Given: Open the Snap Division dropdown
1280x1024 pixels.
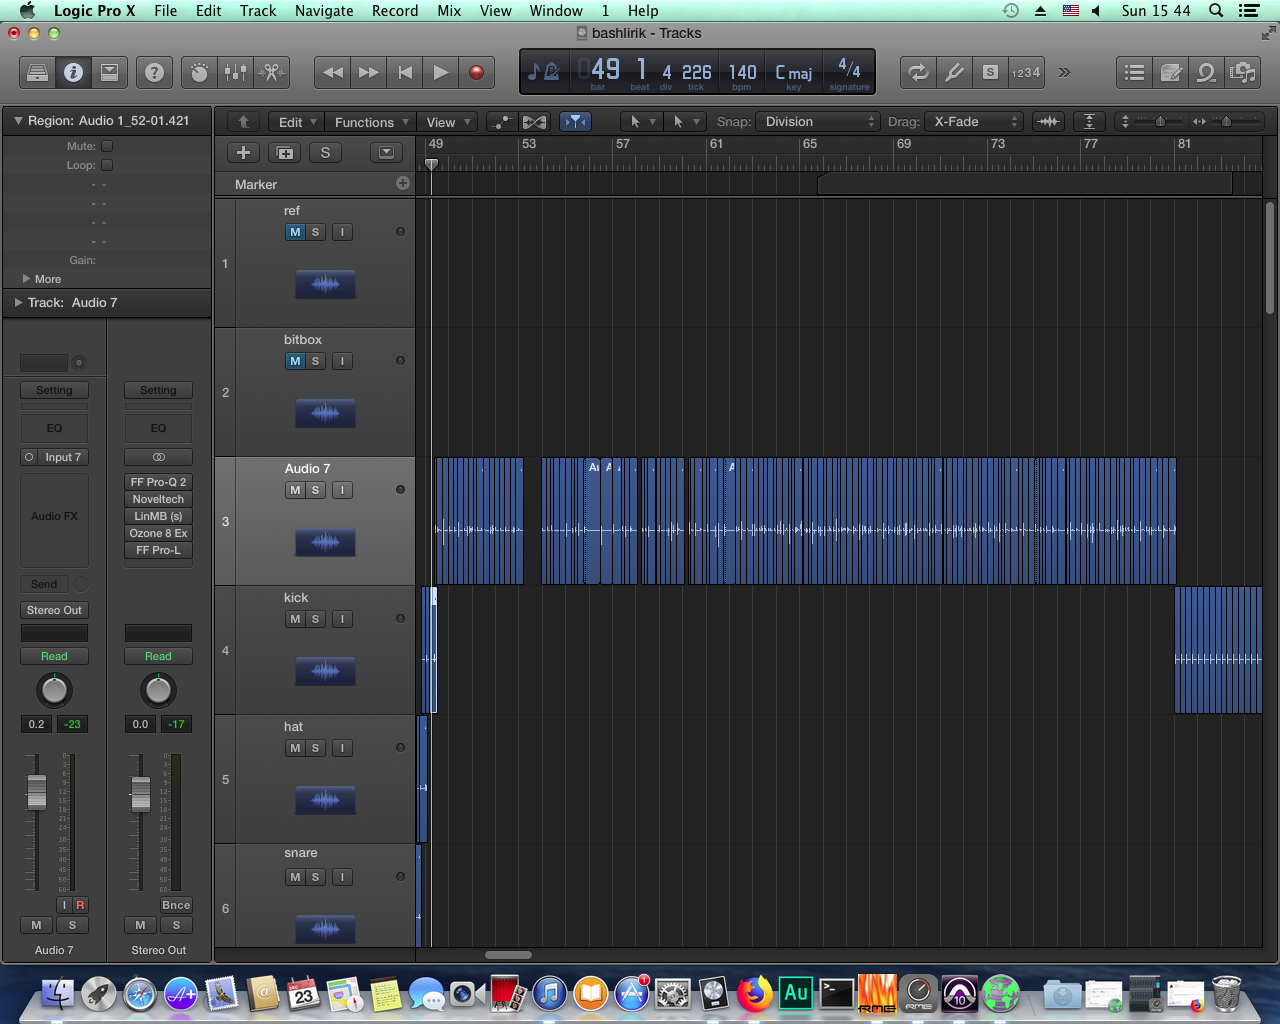Looking at the screenshot, I should [817, 122].
